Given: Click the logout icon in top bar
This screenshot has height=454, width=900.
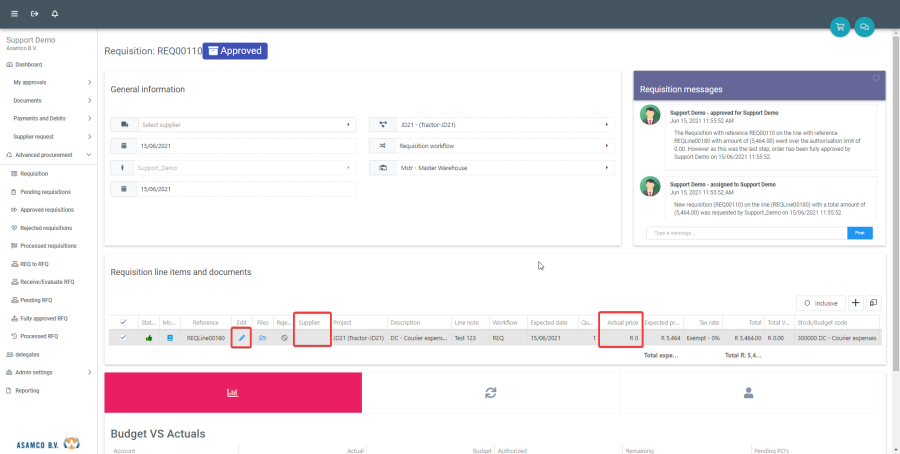Looking at the screenshot, I should click(x=34, y=13).
